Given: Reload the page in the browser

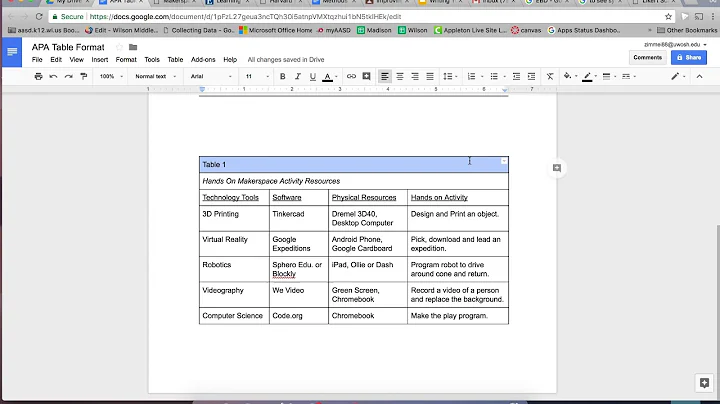Looking at the screenshot, I should click(x=39, y=17).
